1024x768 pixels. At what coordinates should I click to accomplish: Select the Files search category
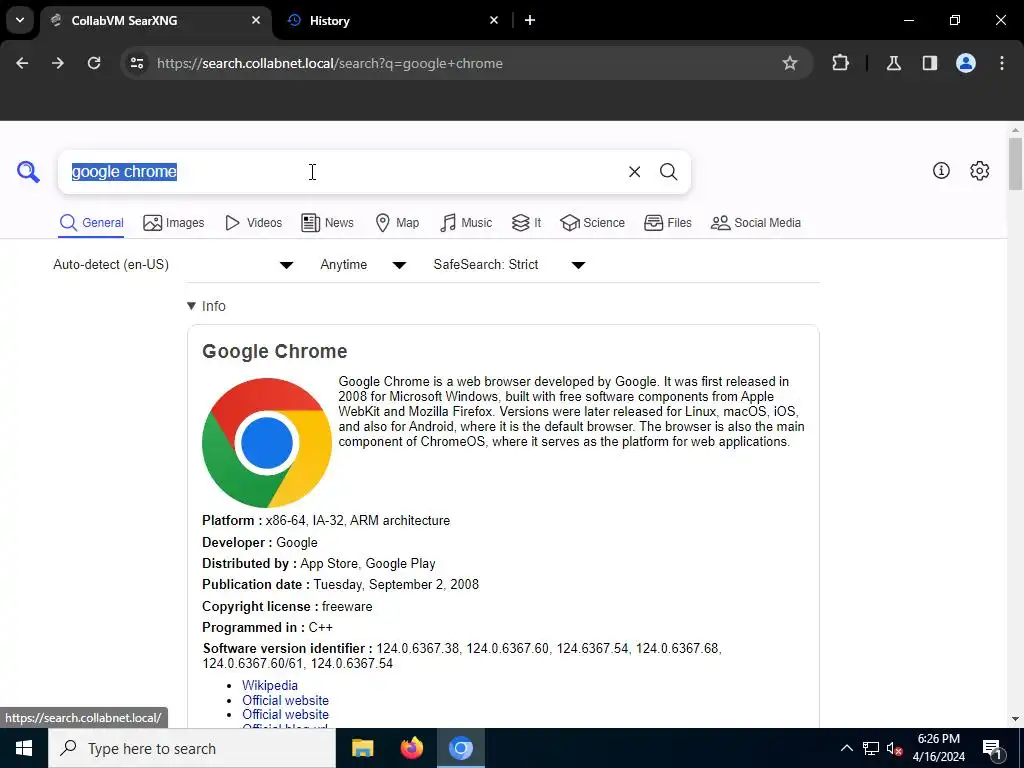(667, 223)
